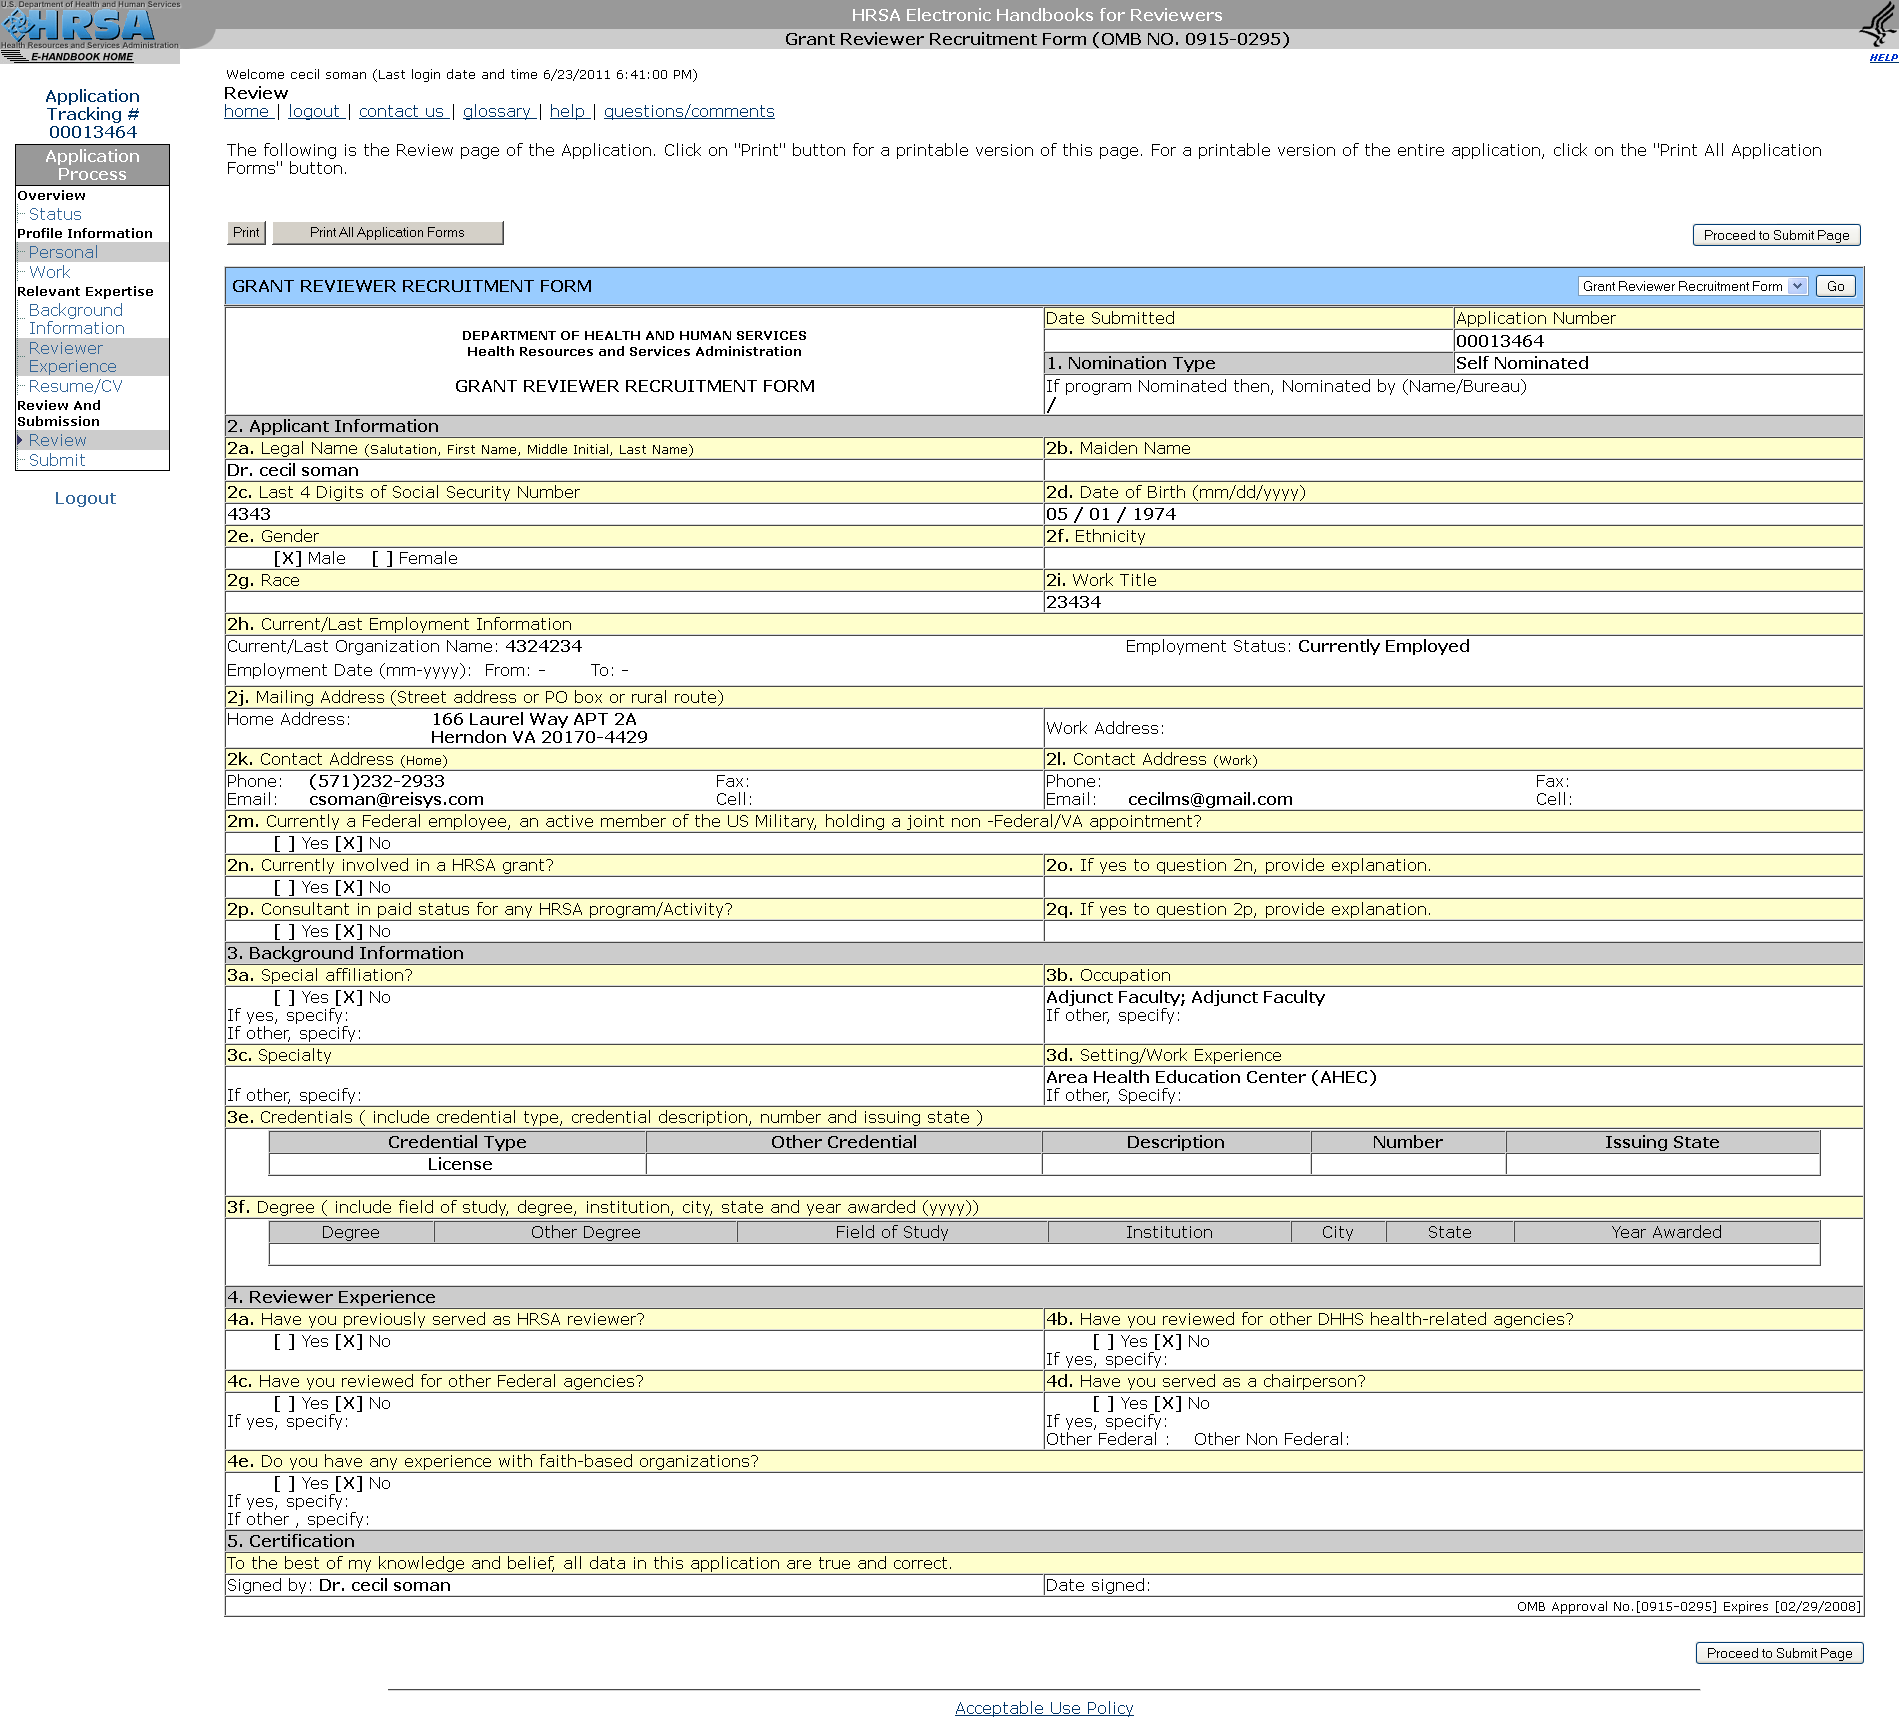Open the glossary link
Image resolution: width=1899 pixels, height=1717 pixels.
click(x=496, y=112)
